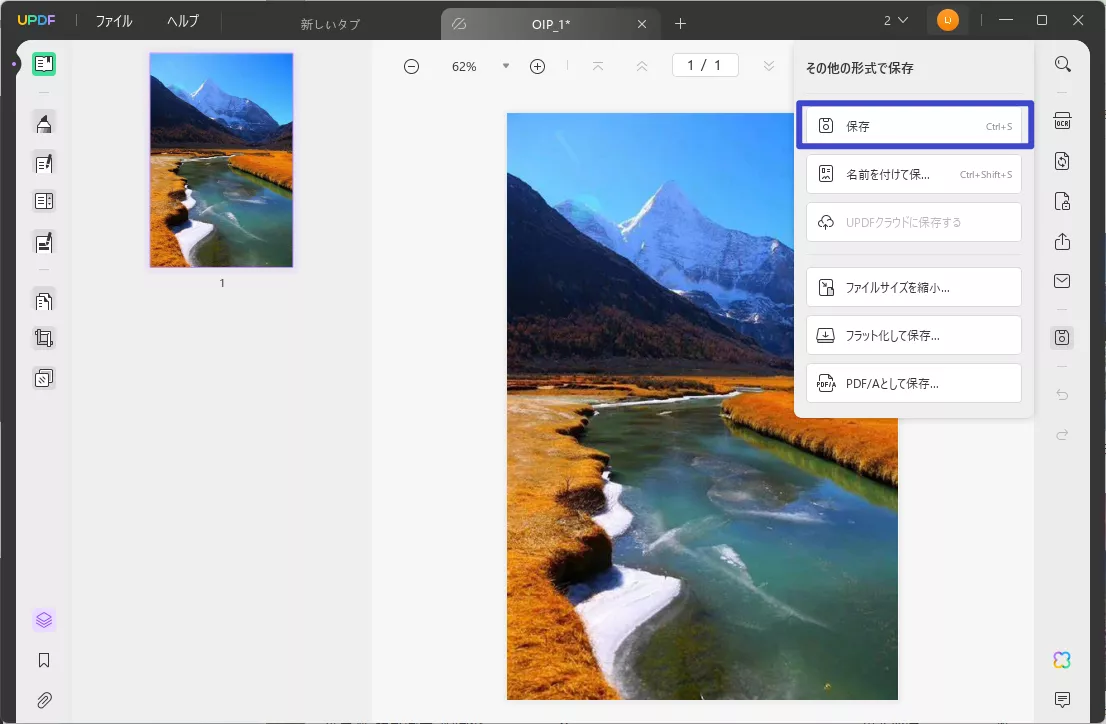Click PDF/Aとして保存 option
This screenshot has width=1106, height=724.
coord(914,383)
